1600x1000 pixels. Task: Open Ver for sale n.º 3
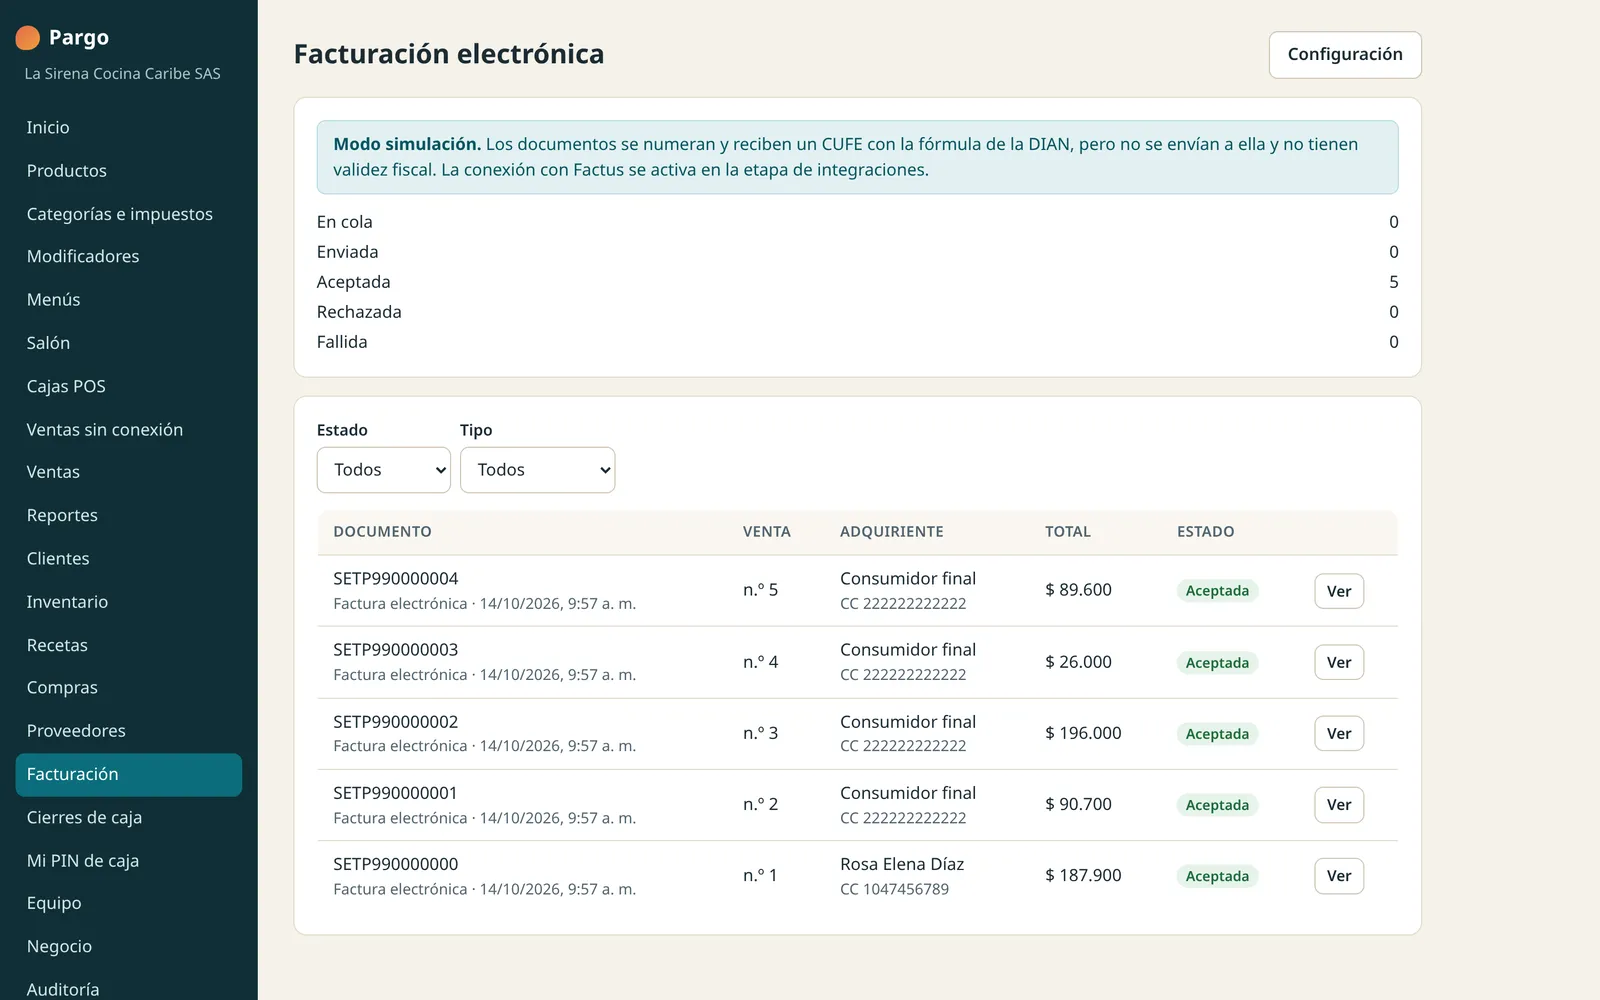click(x=1339, y=733)
